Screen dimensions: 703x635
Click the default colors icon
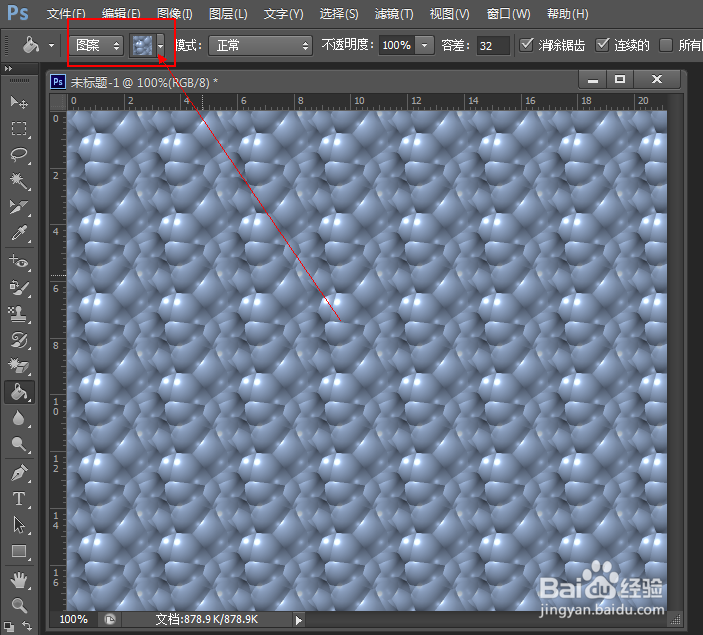pyautogui.click(x=9, y=626)
